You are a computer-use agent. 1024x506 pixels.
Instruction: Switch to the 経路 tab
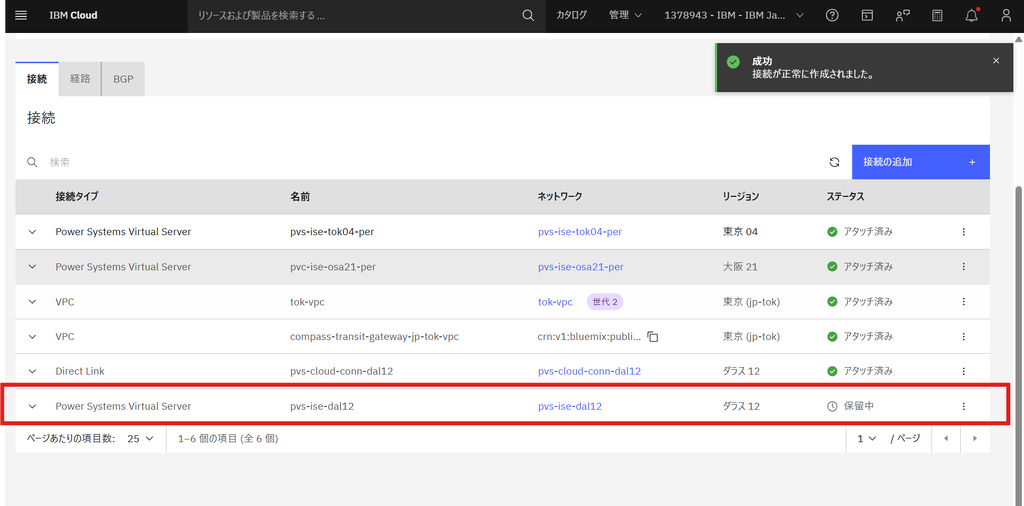[x=80, y=79]
